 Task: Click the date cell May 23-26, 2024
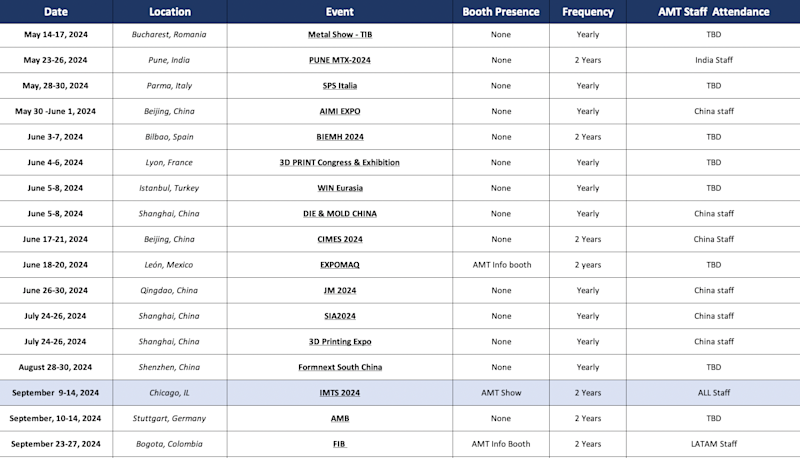click(56, 60)
